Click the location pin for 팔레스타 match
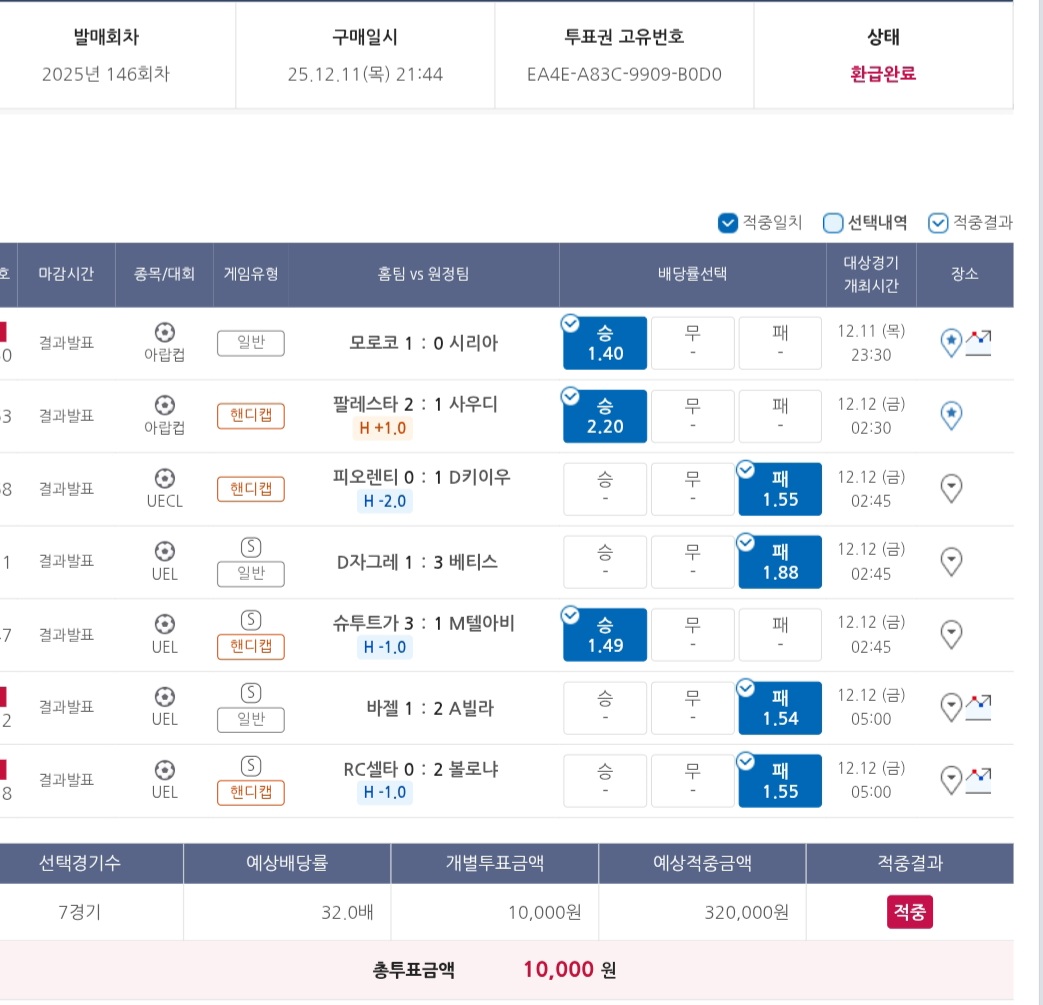 coord(951,415)
